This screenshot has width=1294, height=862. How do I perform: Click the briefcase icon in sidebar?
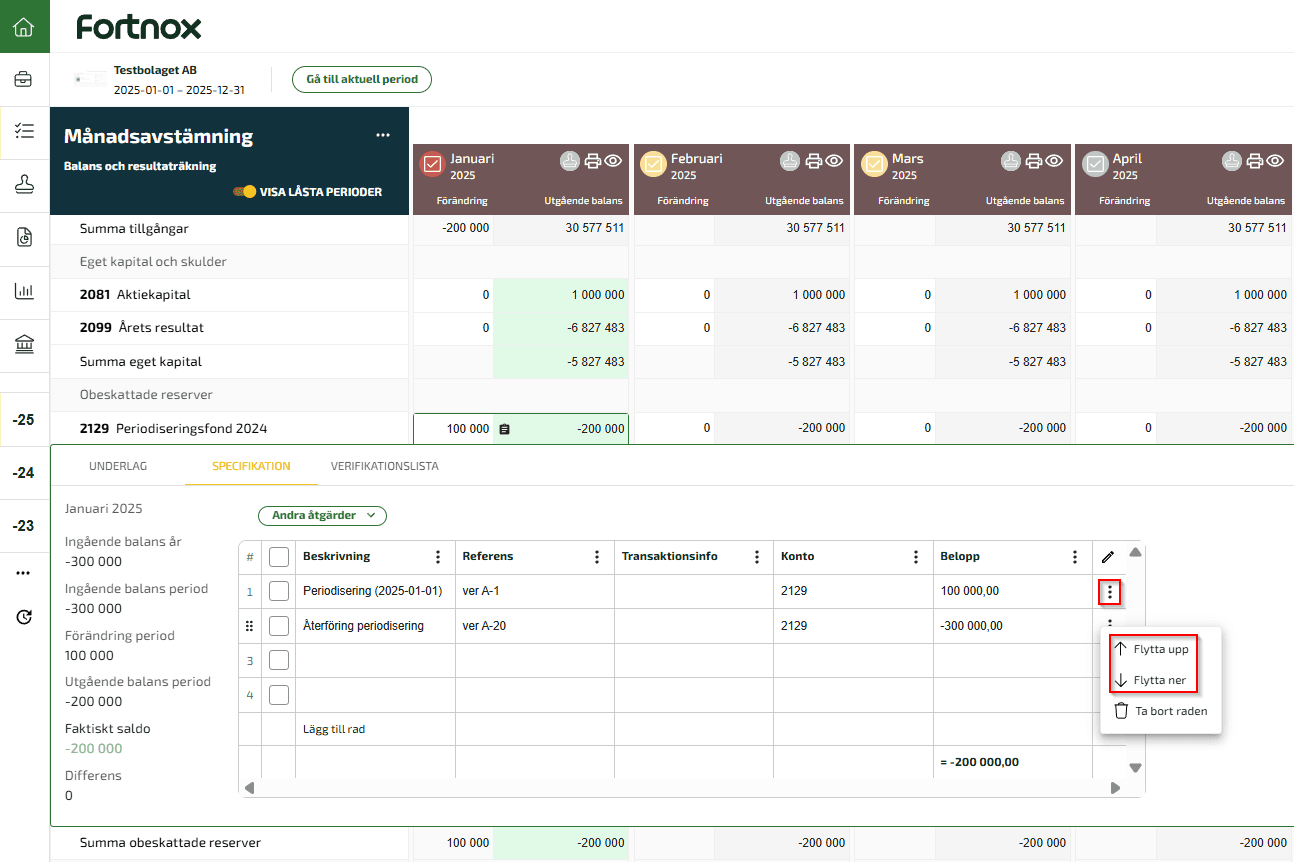24,79
